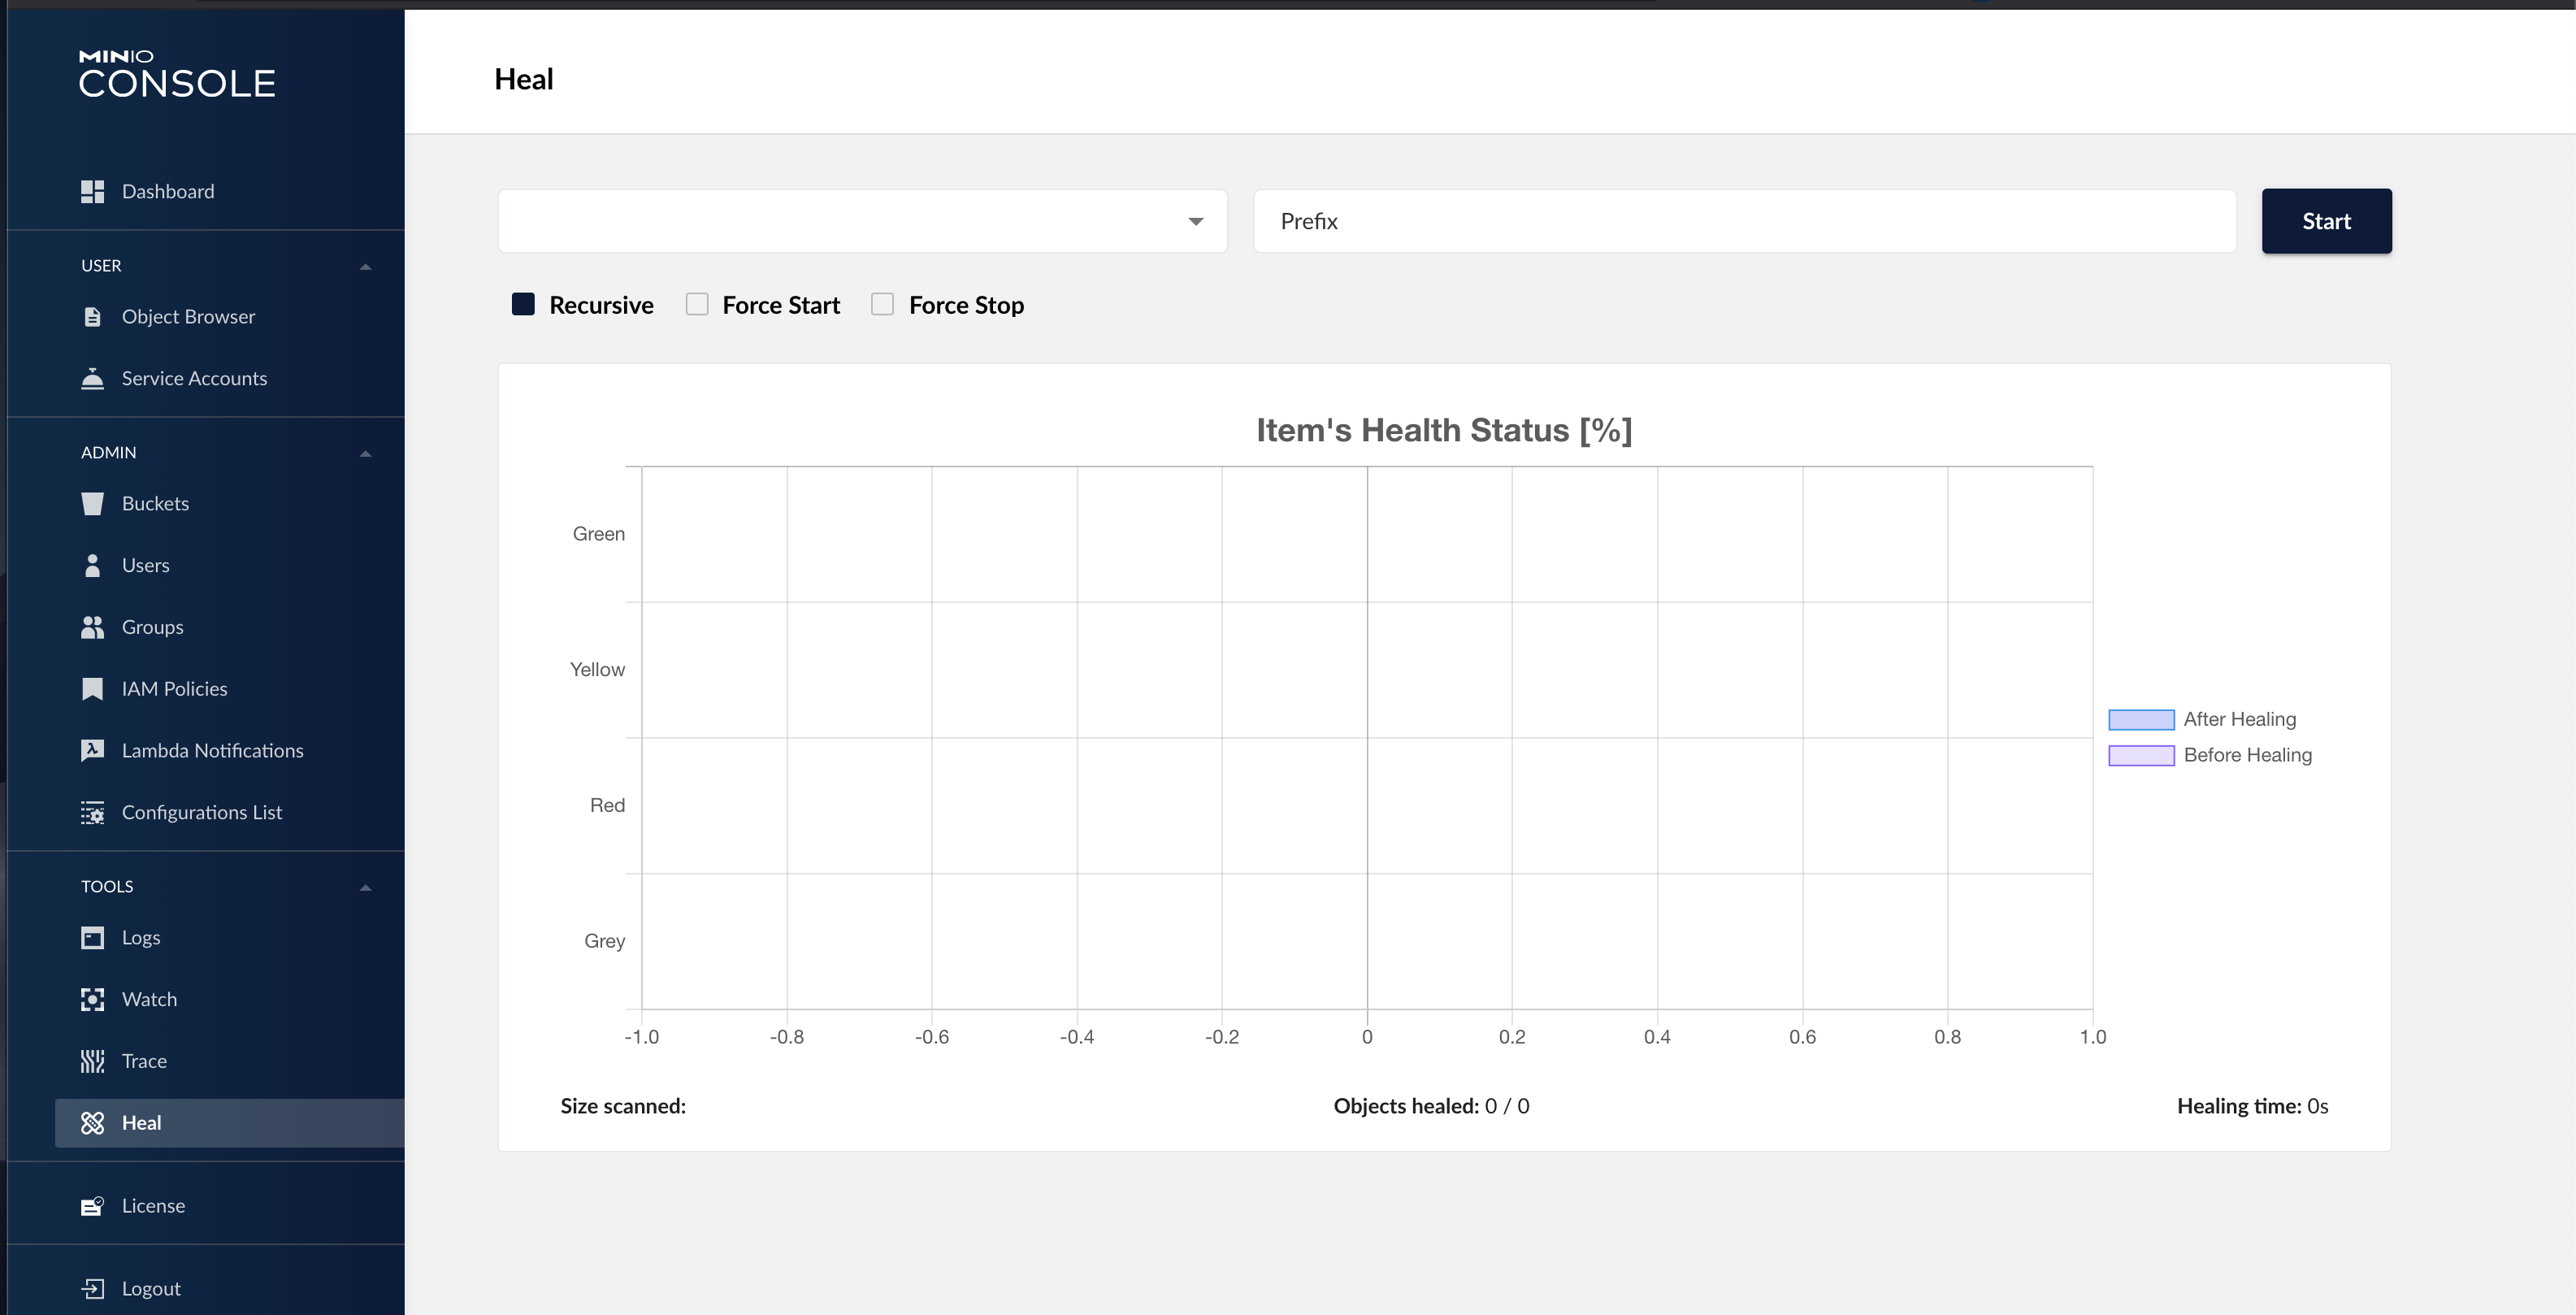Click the Yellow axis label
The height and width of the screenshot is (1315, 2576).
point(597,669)
